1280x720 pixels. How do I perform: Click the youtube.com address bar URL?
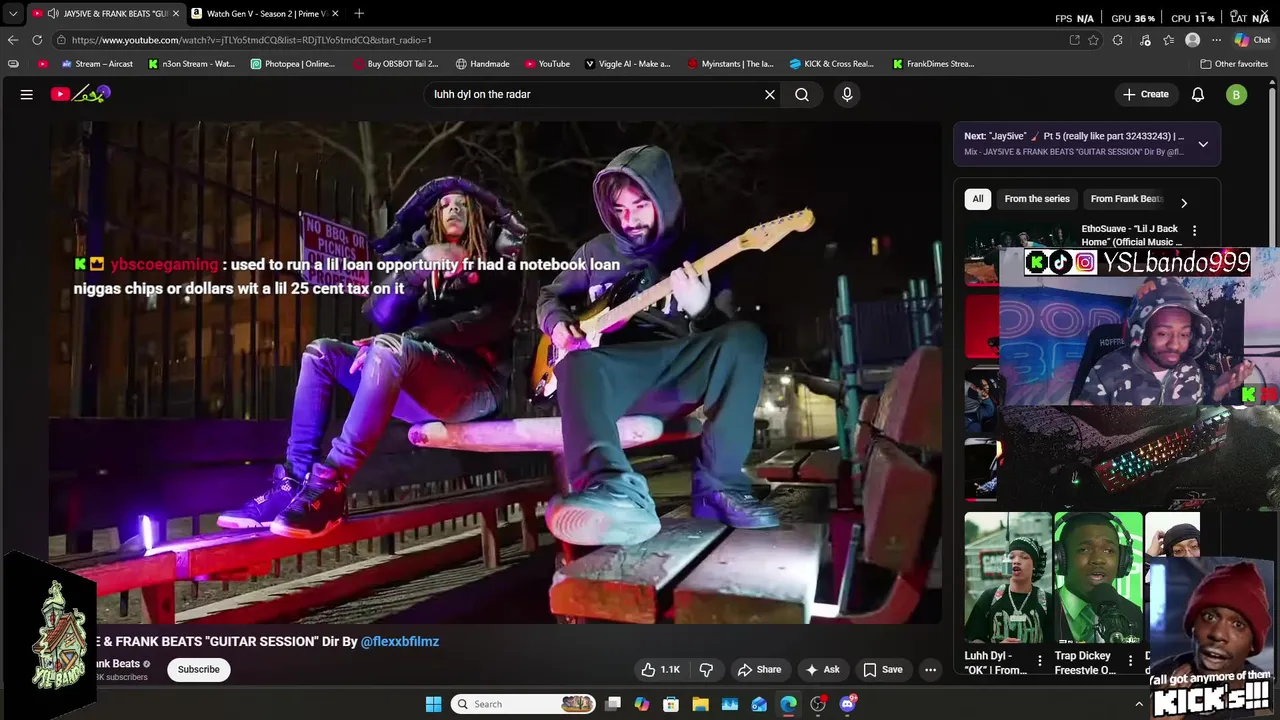252,40
